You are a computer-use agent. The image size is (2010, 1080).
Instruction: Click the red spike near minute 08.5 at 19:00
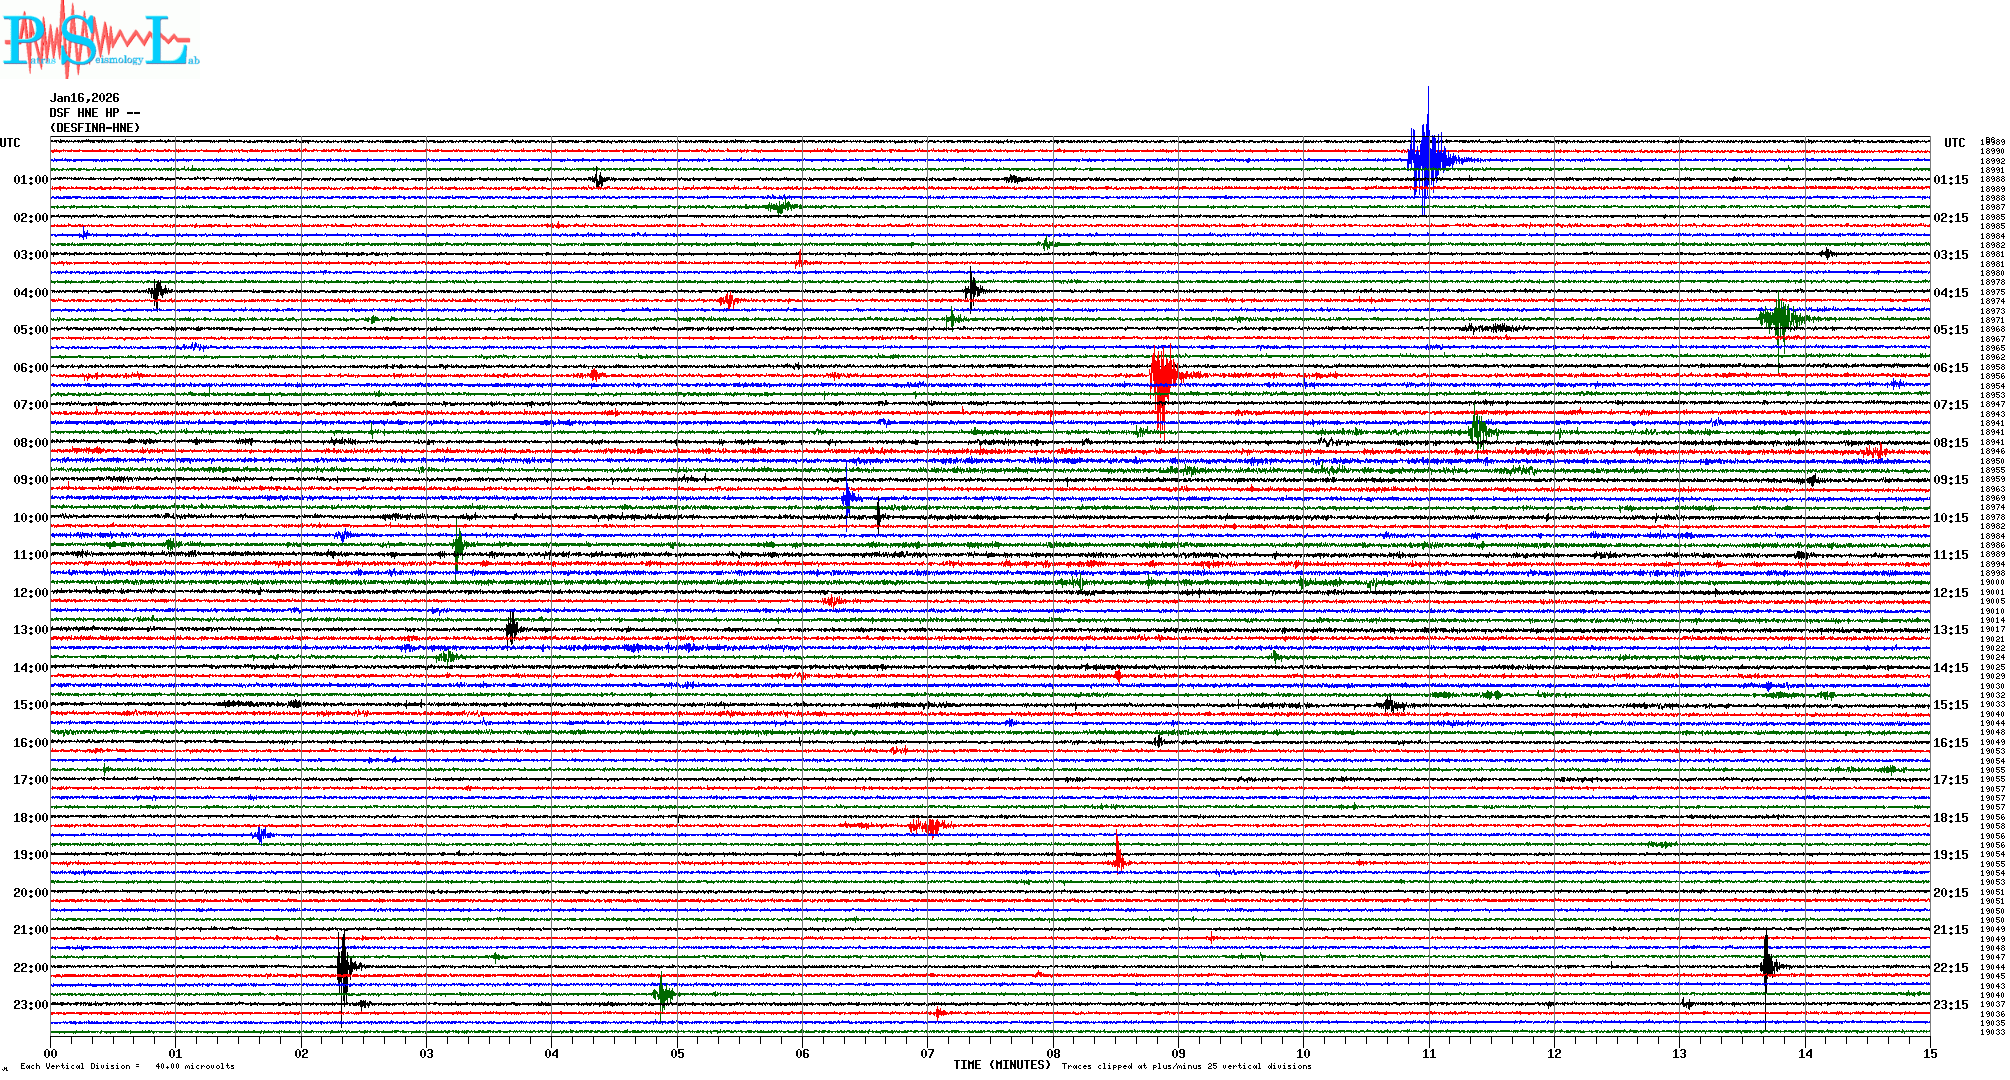[1118, 853]
